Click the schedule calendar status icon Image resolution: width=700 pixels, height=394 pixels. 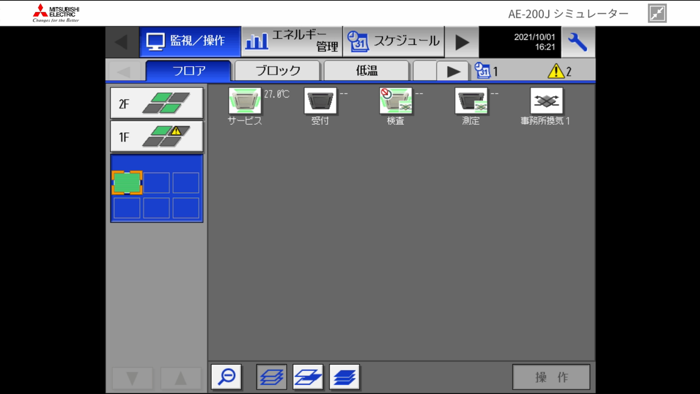(482, 71)
